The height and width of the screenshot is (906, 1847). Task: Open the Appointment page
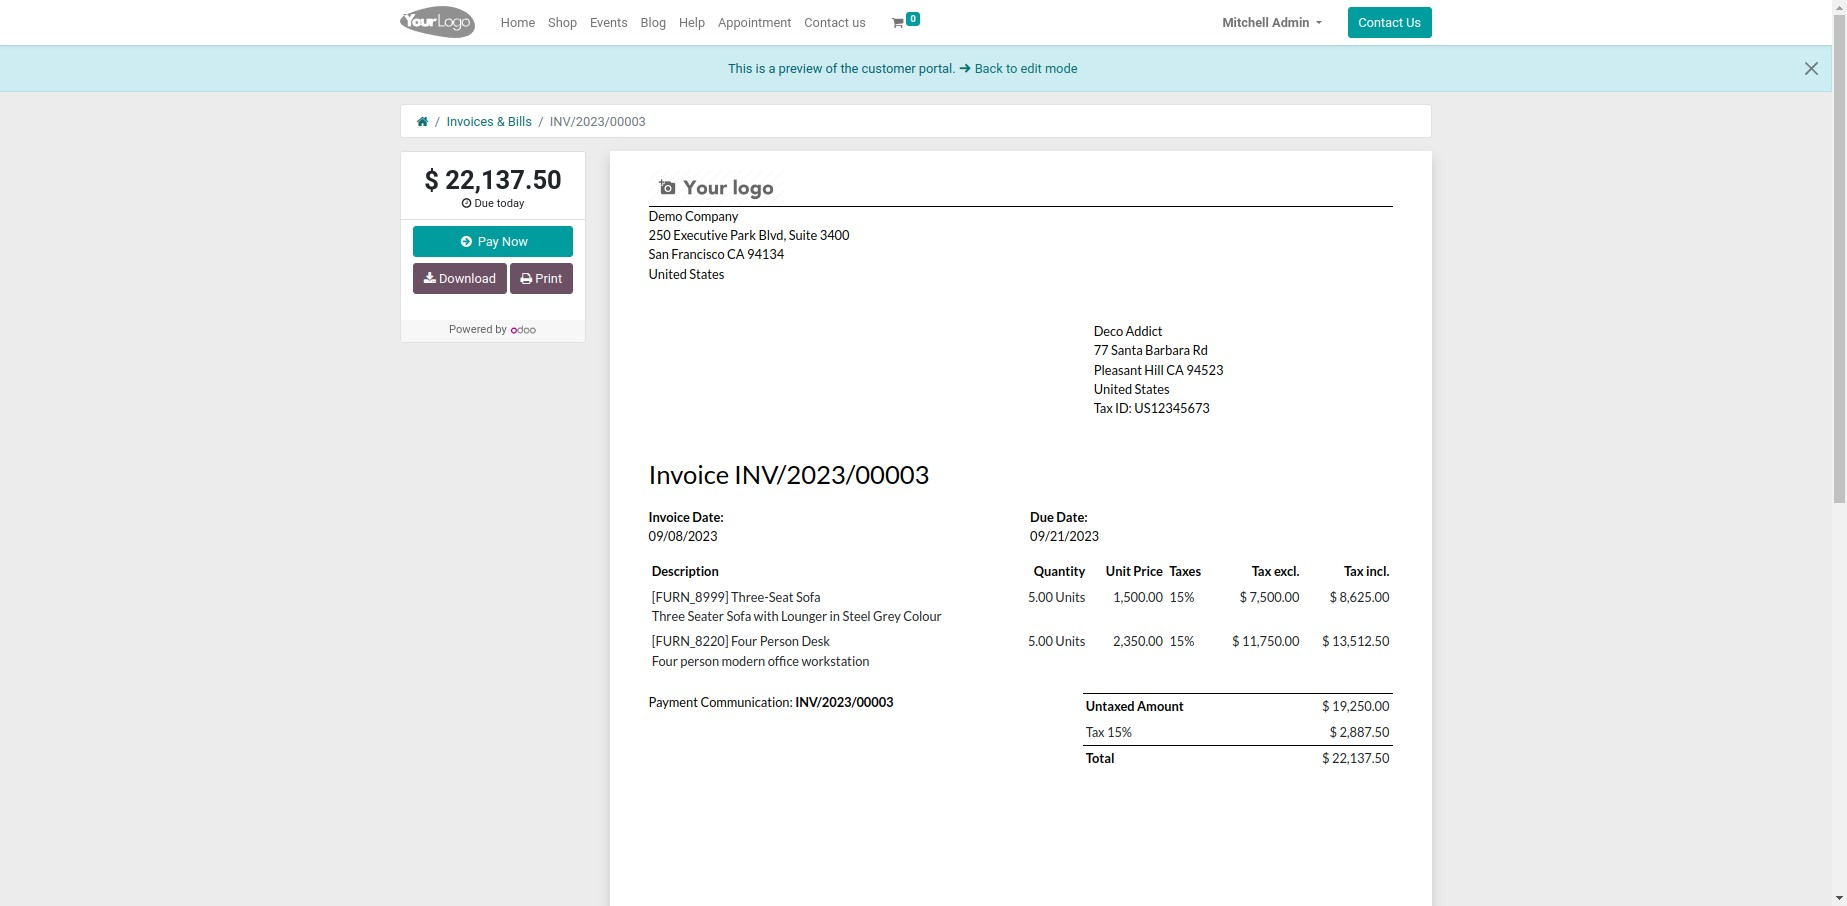[754, 23]
